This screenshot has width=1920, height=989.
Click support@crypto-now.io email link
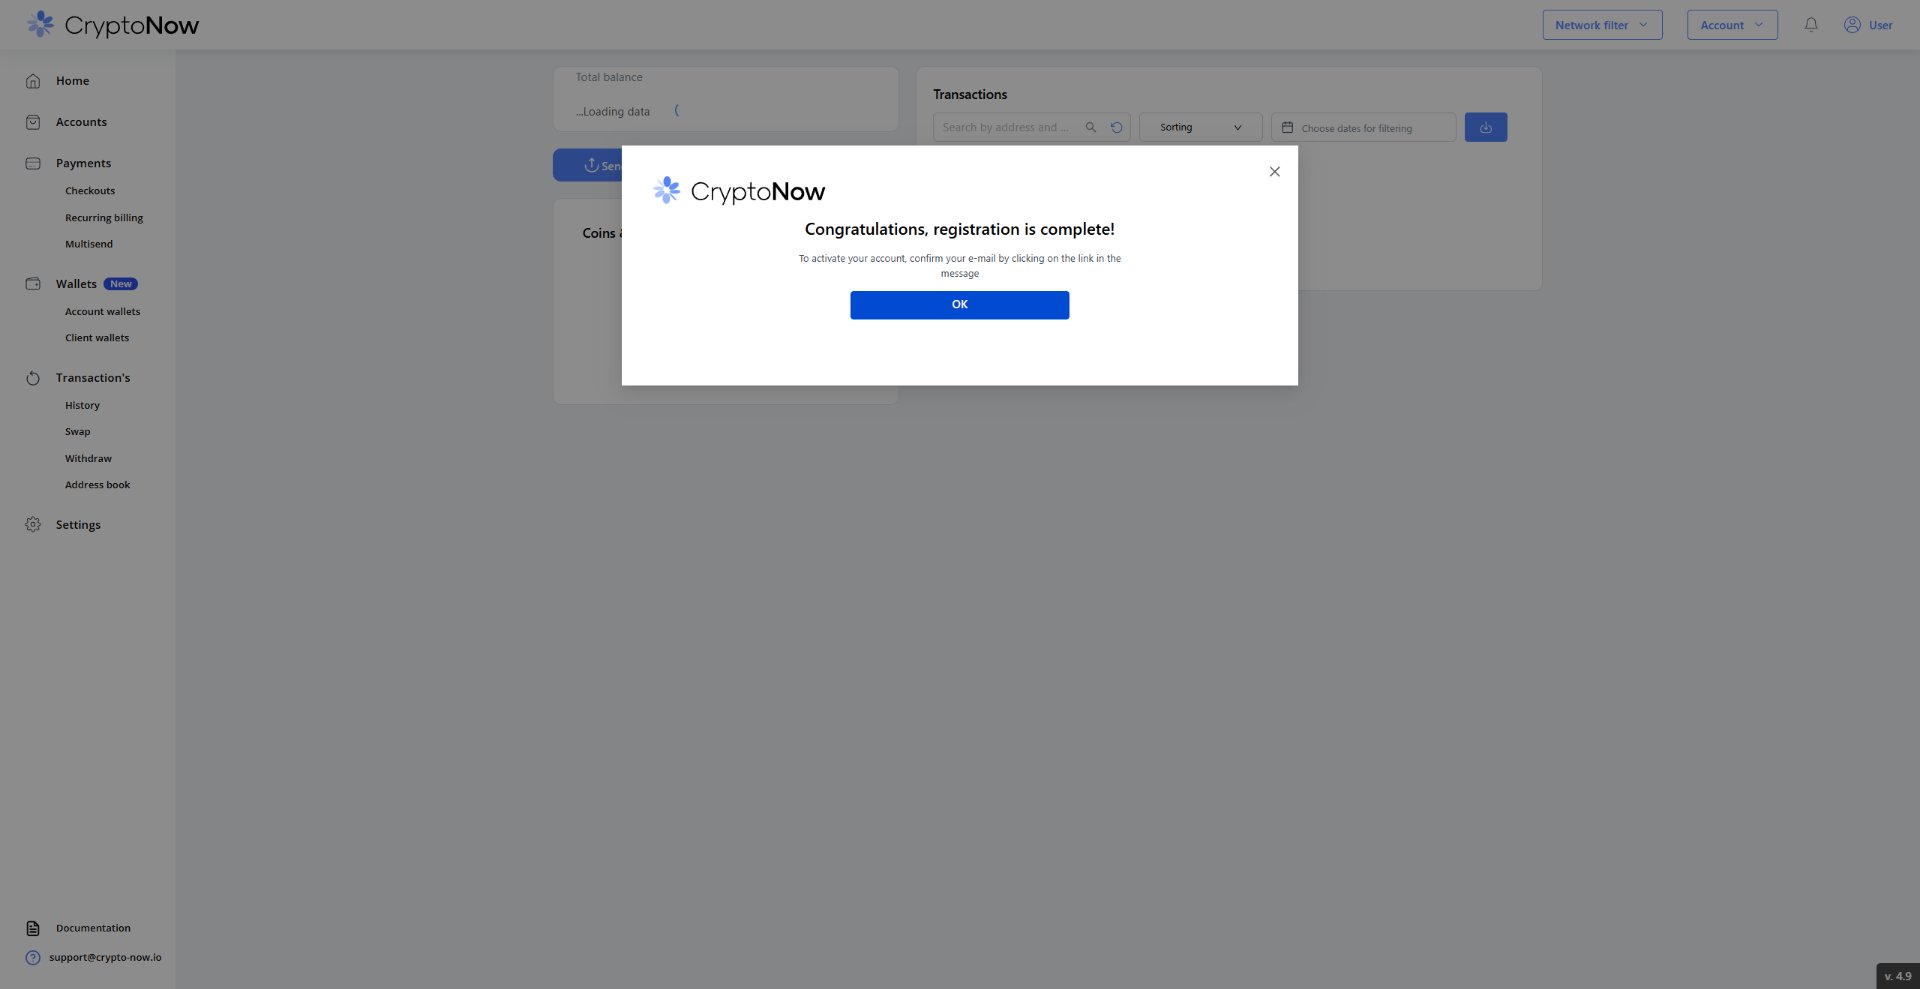105,957
